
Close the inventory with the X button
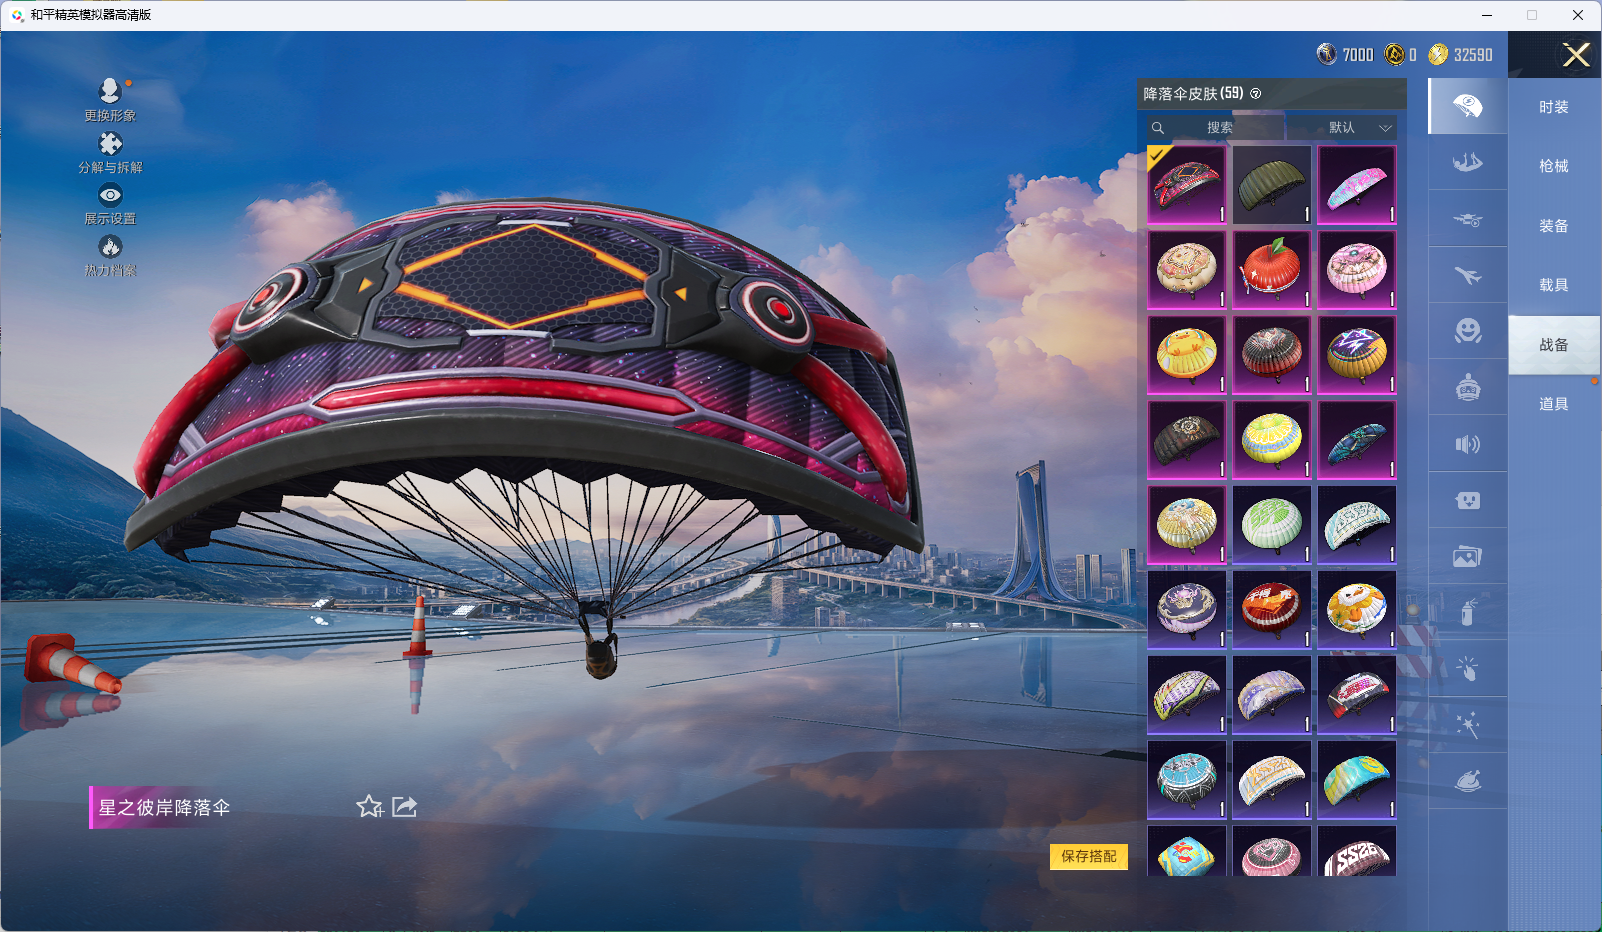(x=1576, y=55)
